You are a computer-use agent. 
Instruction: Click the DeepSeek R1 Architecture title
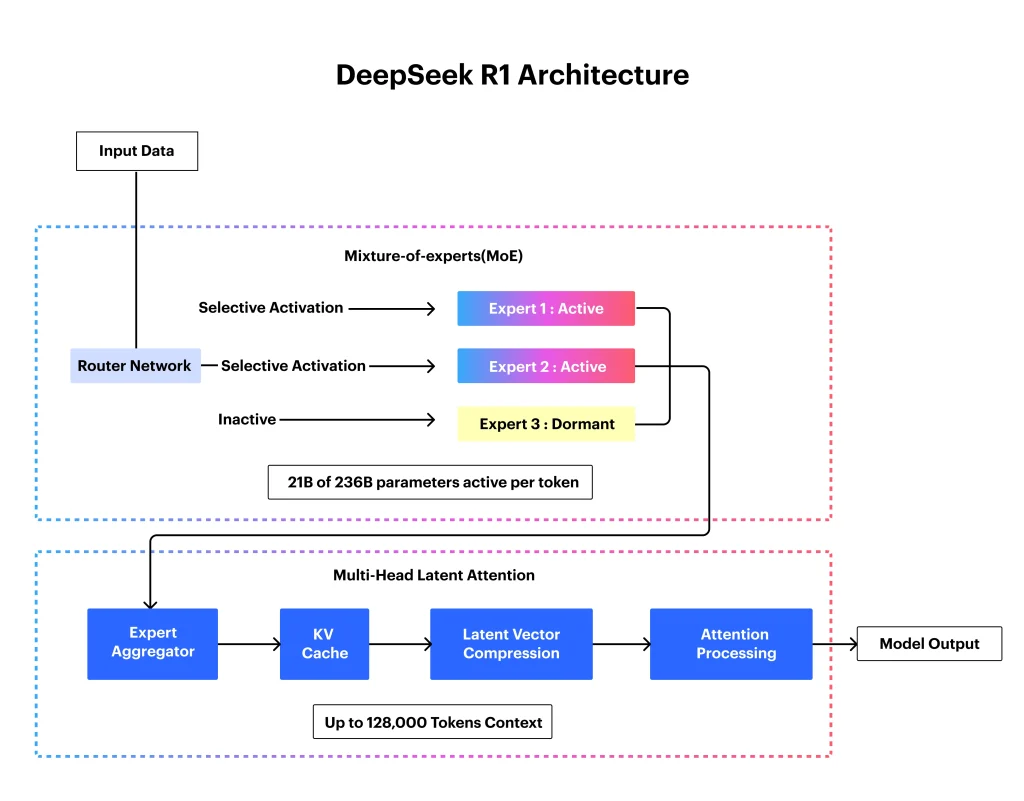click(x=512, y=75)
